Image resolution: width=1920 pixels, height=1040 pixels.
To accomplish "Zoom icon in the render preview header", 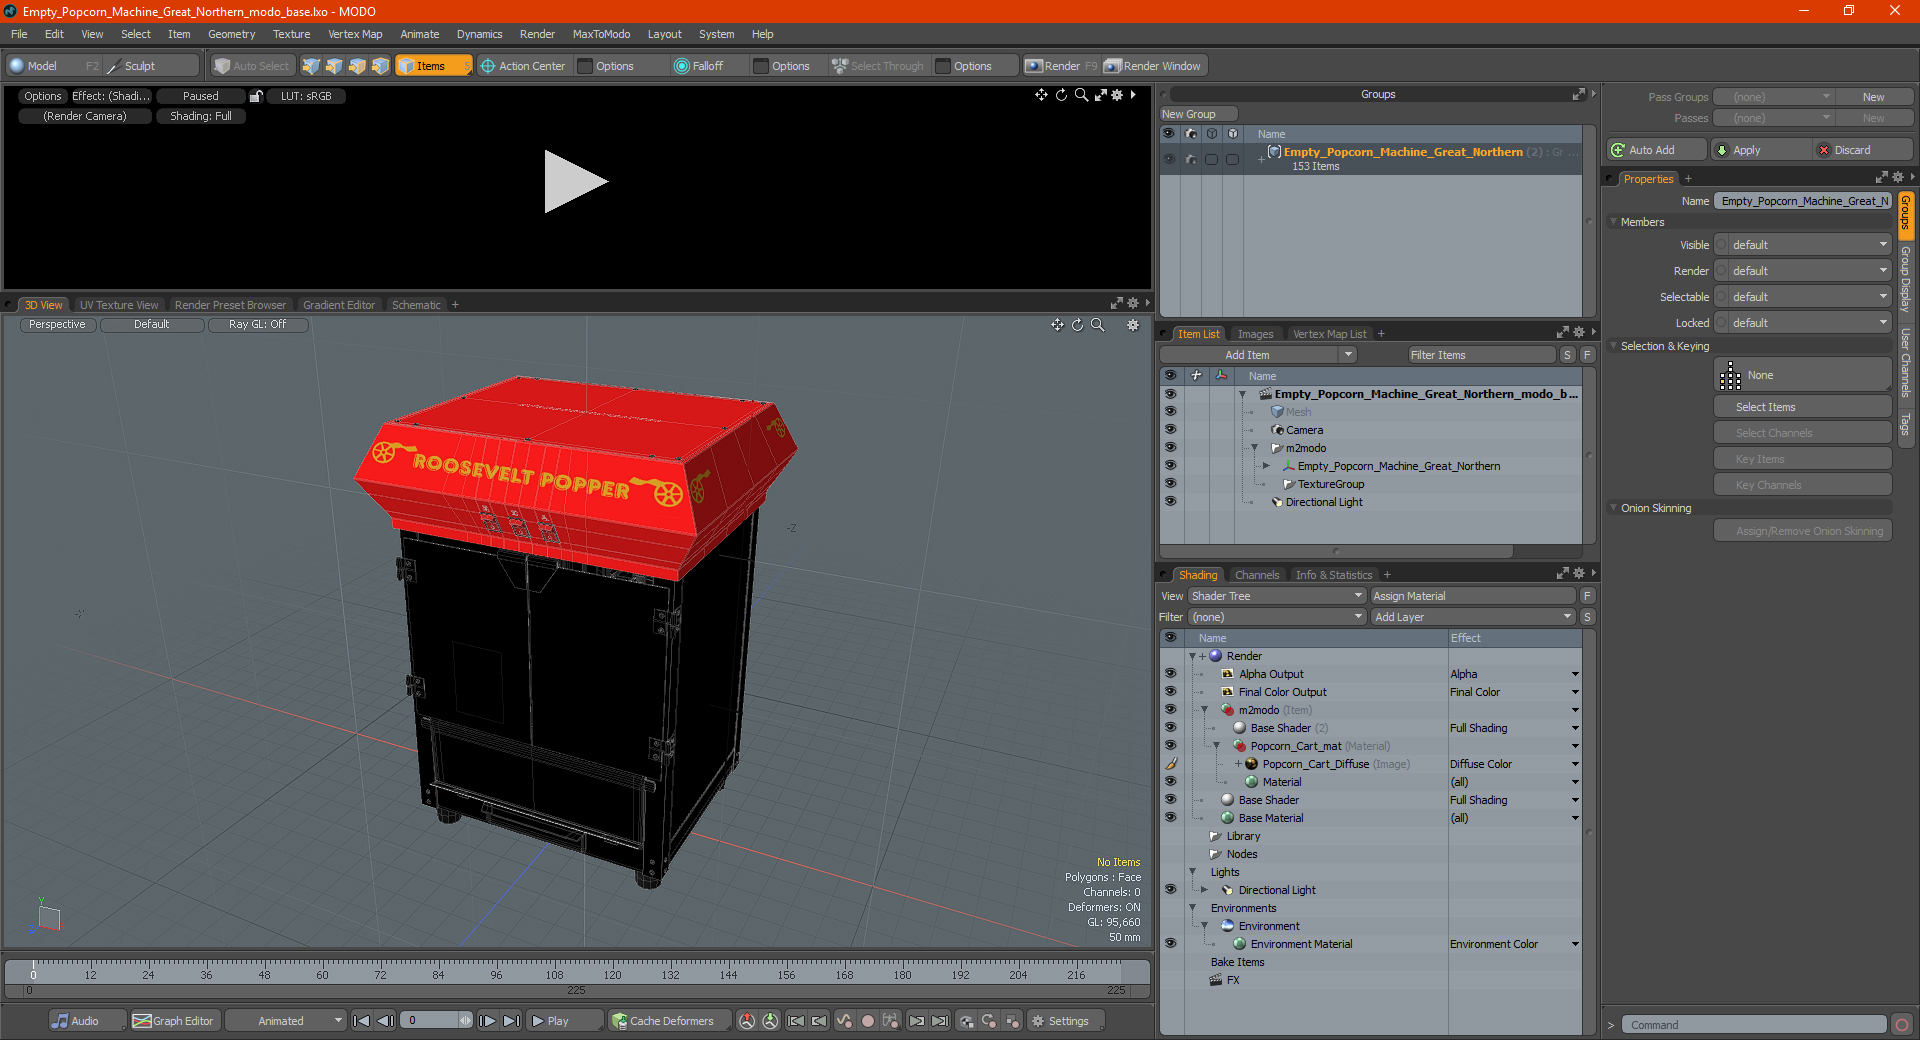I will pos(1081,95).
